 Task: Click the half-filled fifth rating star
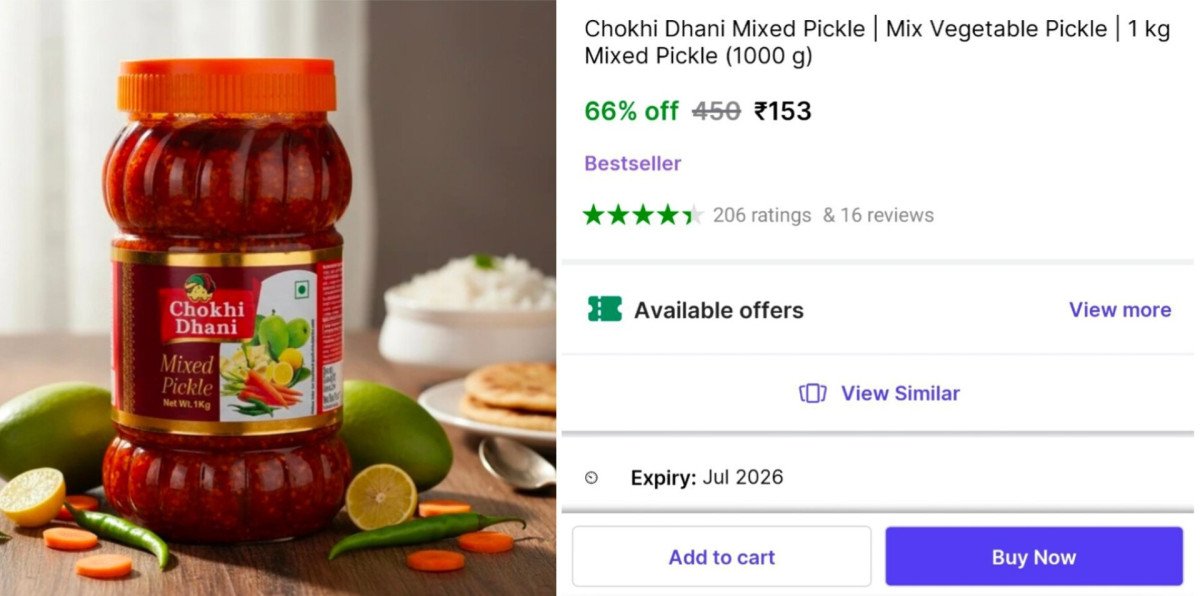[693, 215]
